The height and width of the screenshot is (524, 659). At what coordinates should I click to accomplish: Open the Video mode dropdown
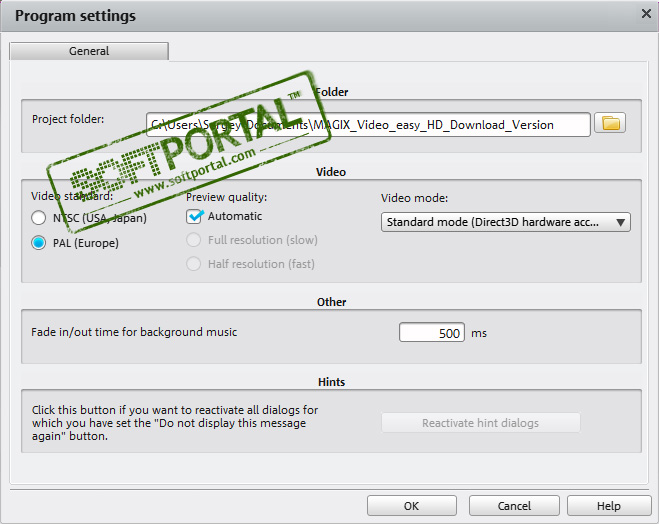click(506, 222)
